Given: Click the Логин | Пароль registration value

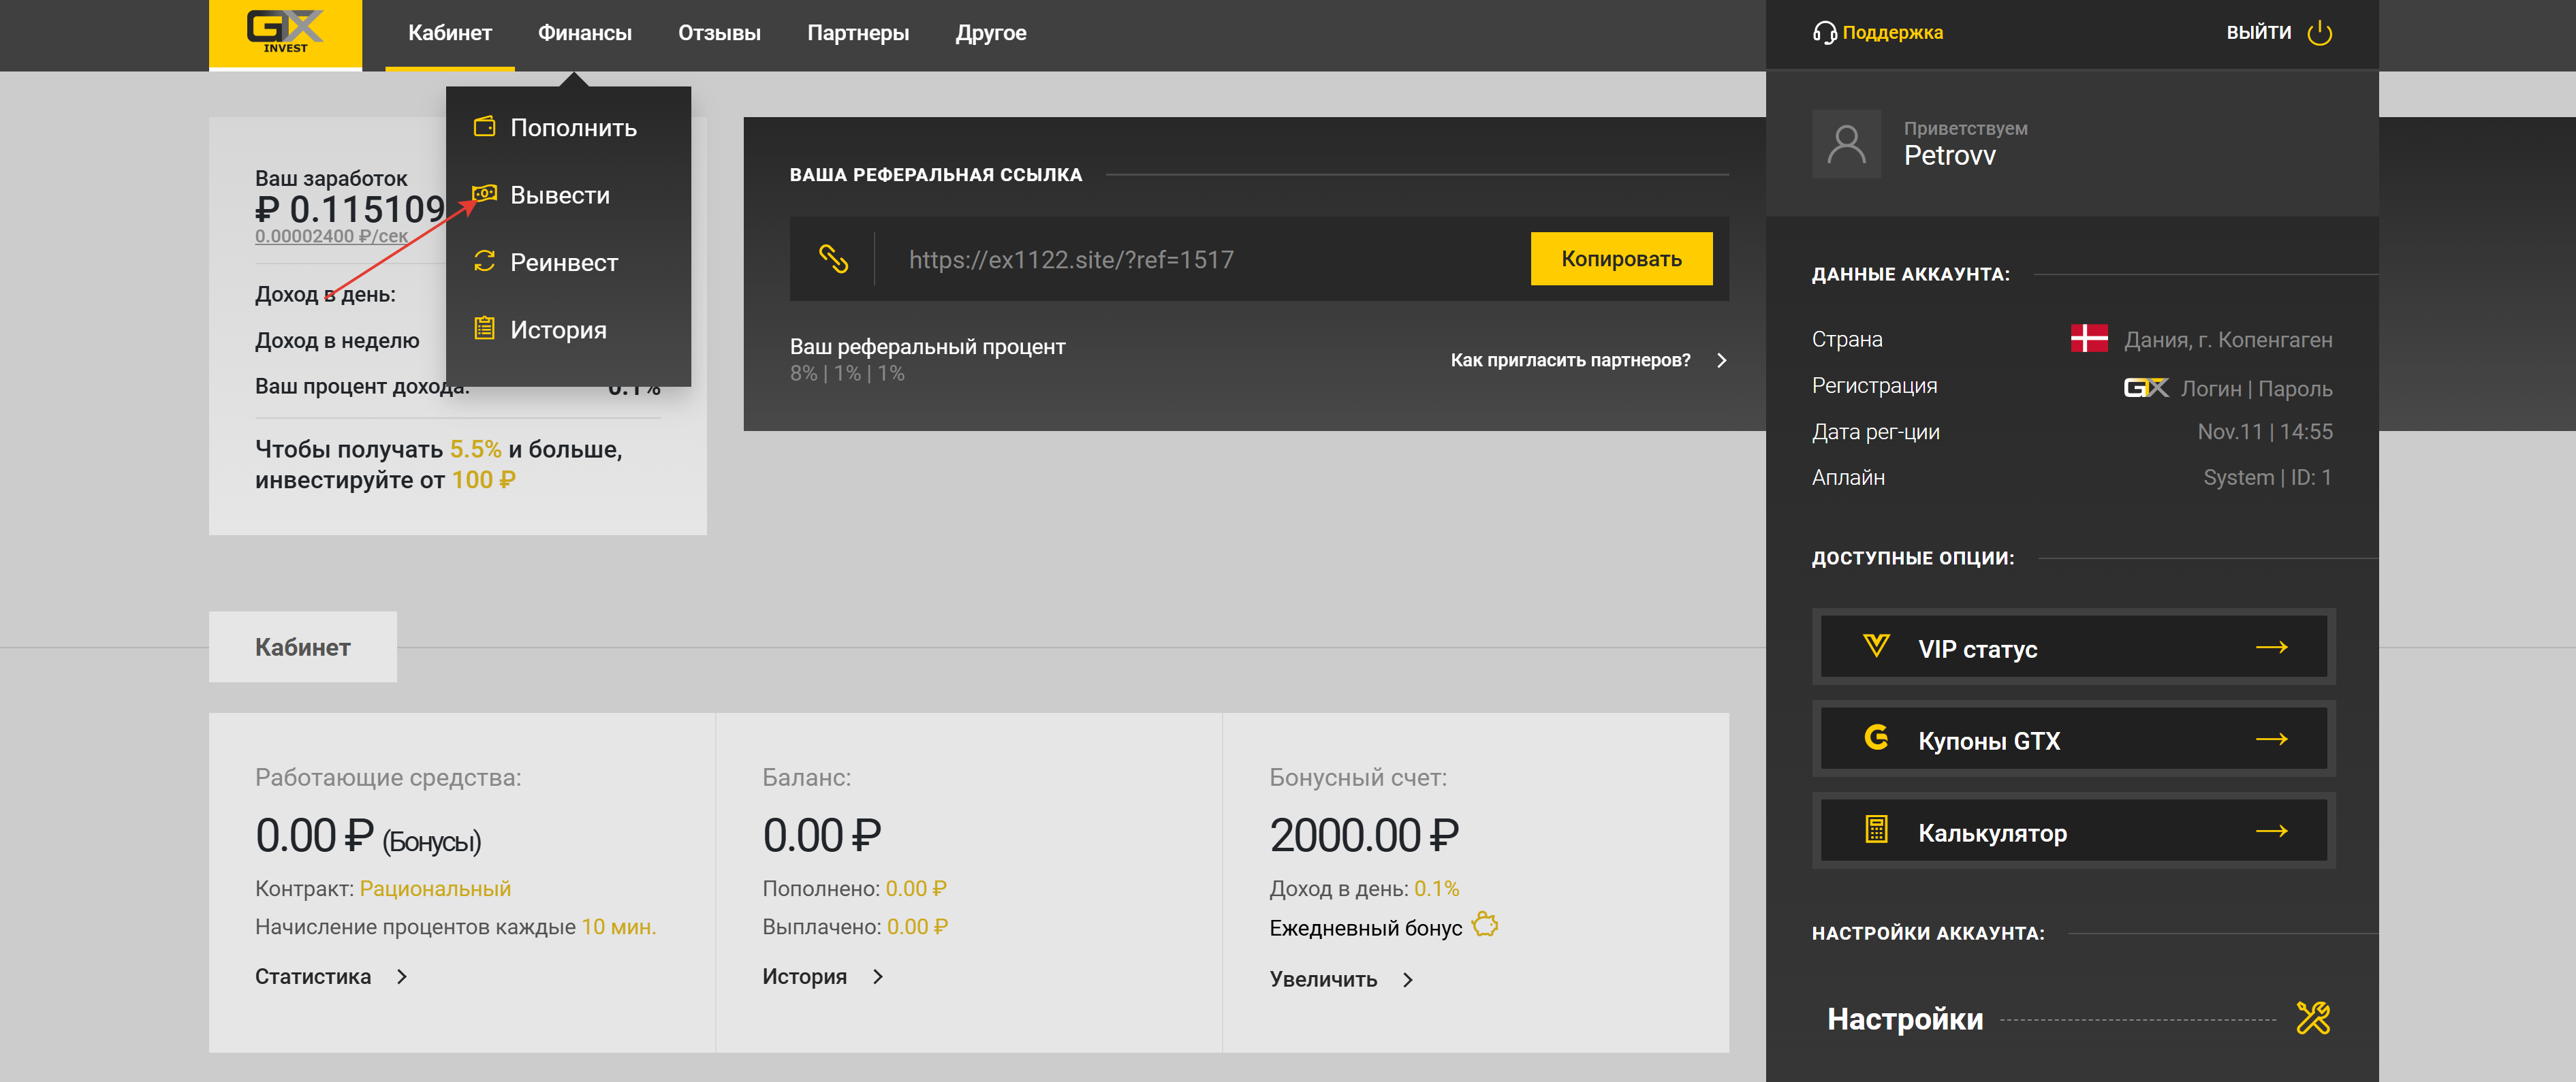Looking at the screenshot, I should [x=2256, y=388].
